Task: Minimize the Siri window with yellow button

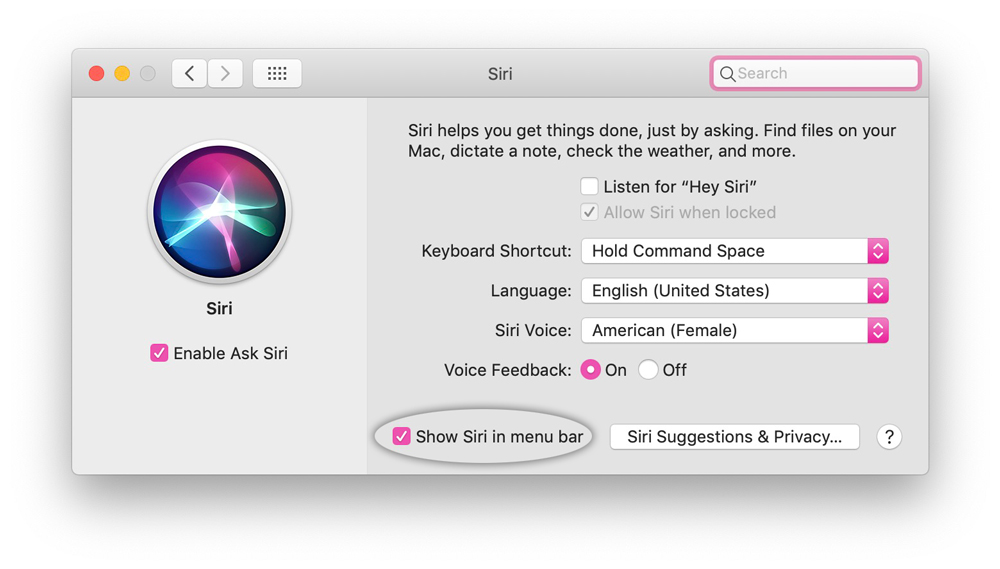Action: pyautogui.click(x=122, y=73)
